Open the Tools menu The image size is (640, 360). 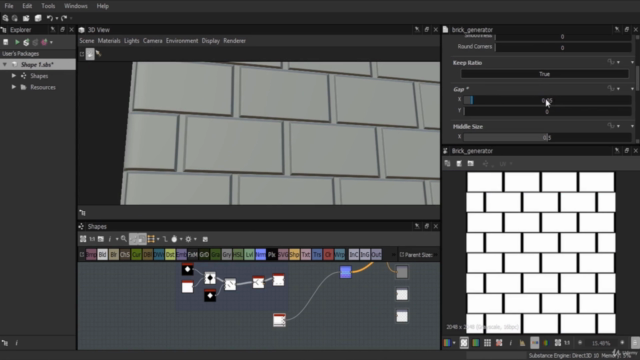pos(48,6)
